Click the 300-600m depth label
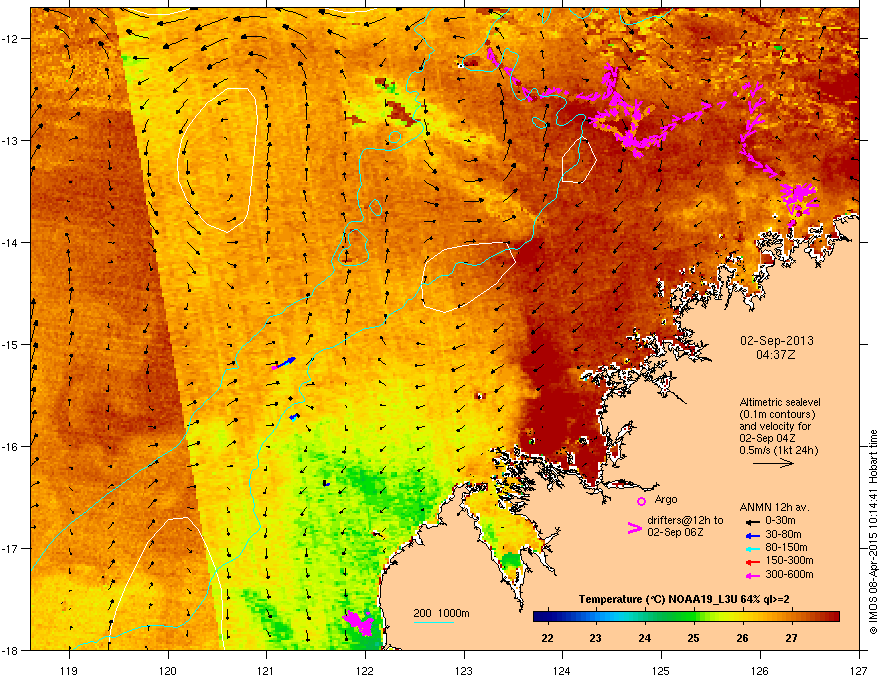This screenshot has height=680, width=880. coord(789,575)
